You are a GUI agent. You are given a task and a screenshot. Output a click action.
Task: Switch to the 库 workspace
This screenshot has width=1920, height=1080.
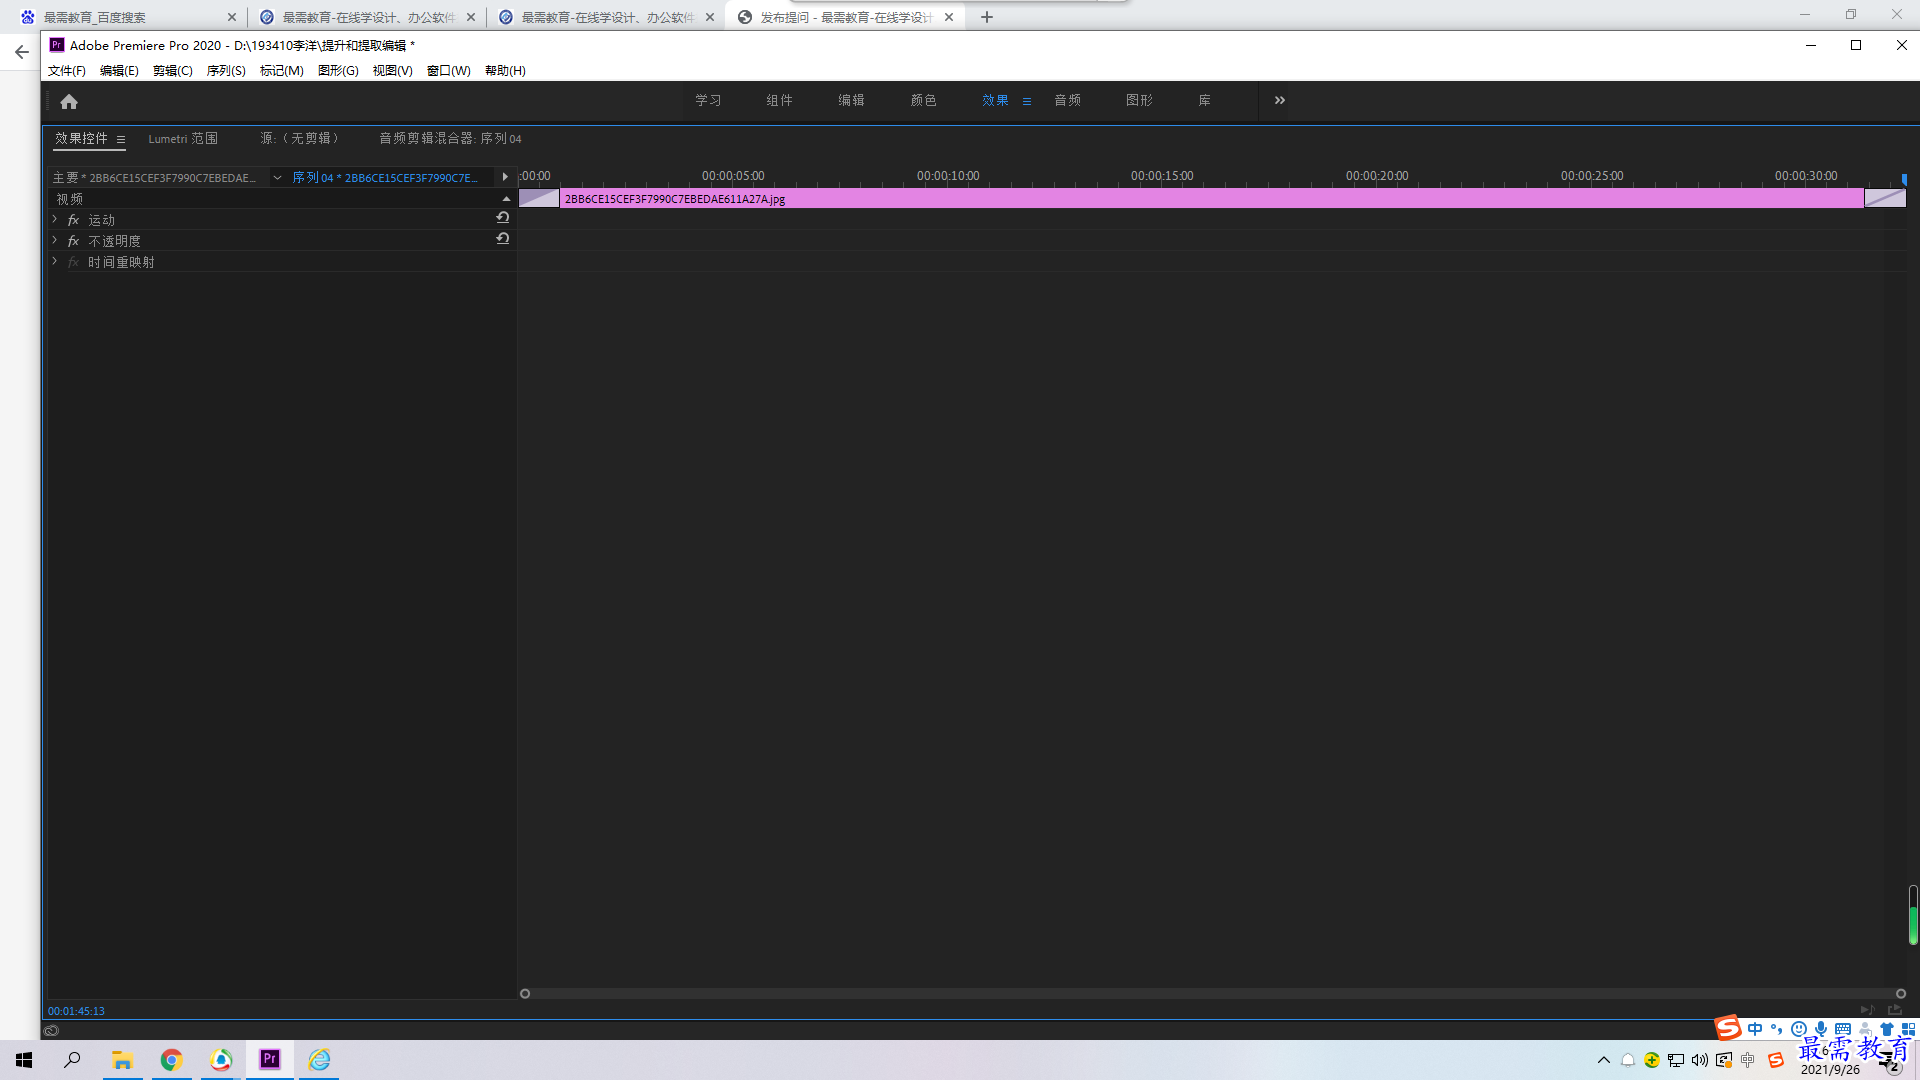tap(1205, 100)
